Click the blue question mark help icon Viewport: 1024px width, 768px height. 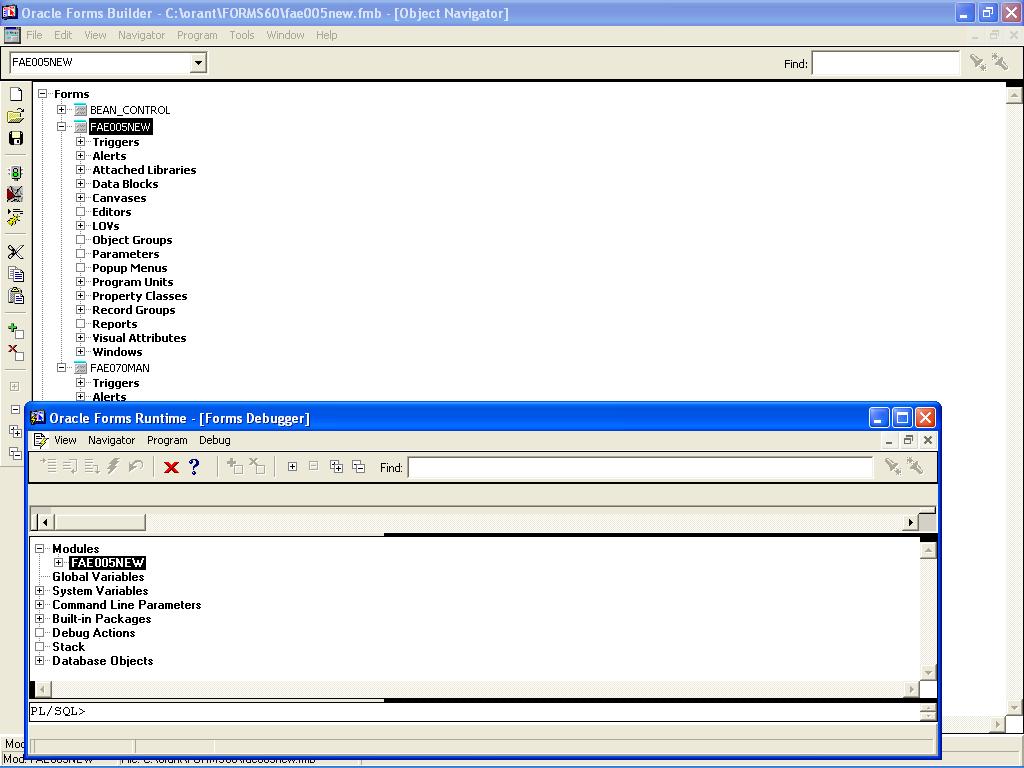(194, 467)
